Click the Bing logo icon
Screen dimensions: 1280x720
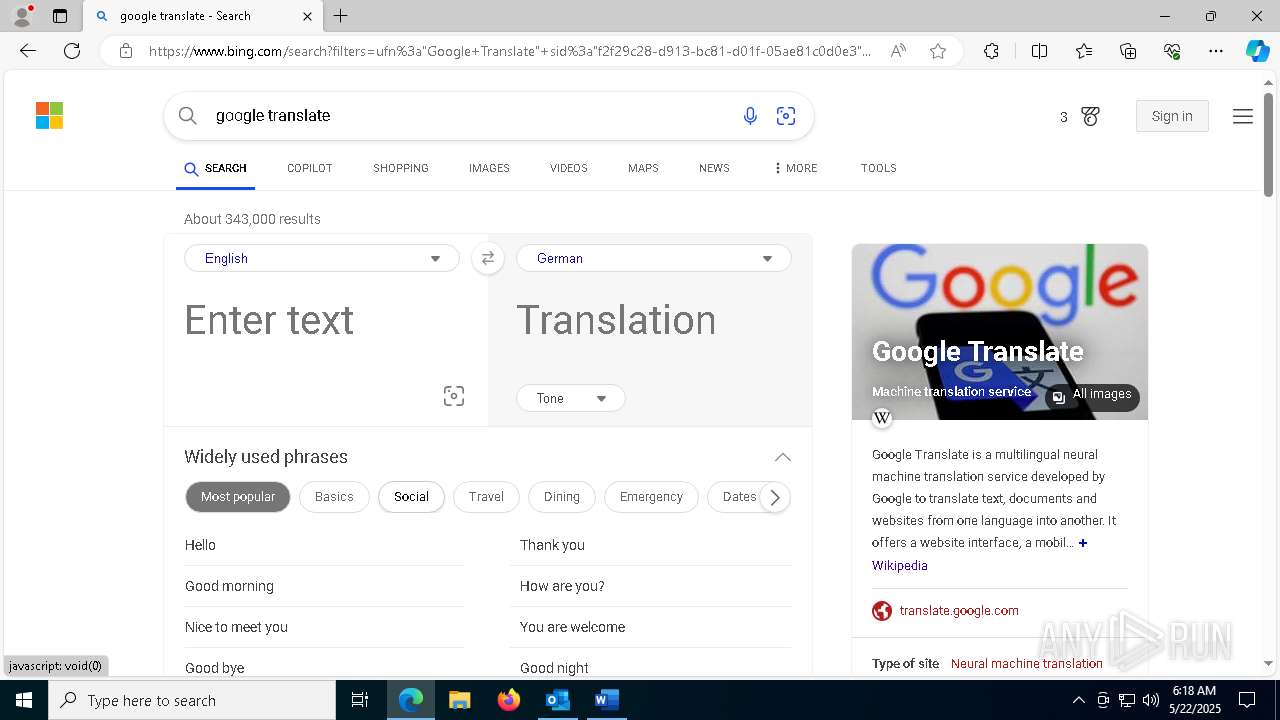49,115
